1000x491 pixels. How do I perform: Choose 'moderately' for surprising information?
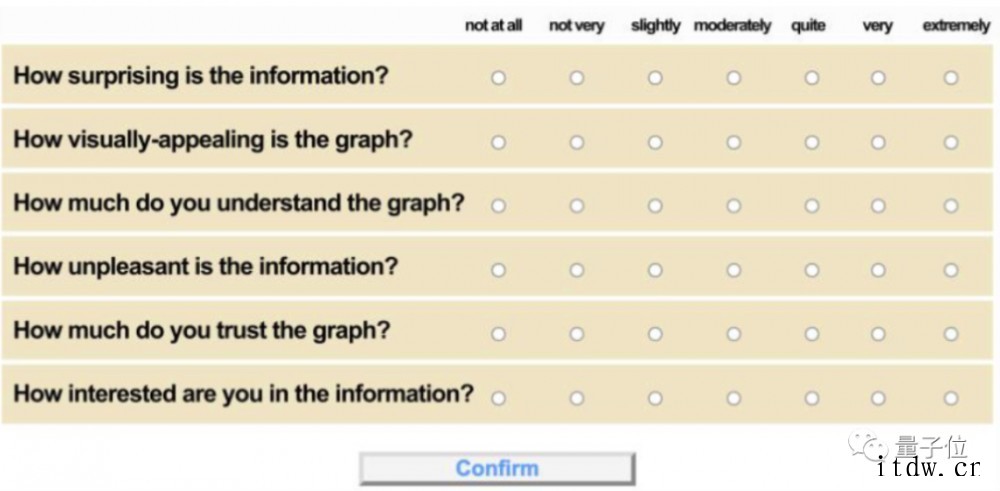(733, 78)
